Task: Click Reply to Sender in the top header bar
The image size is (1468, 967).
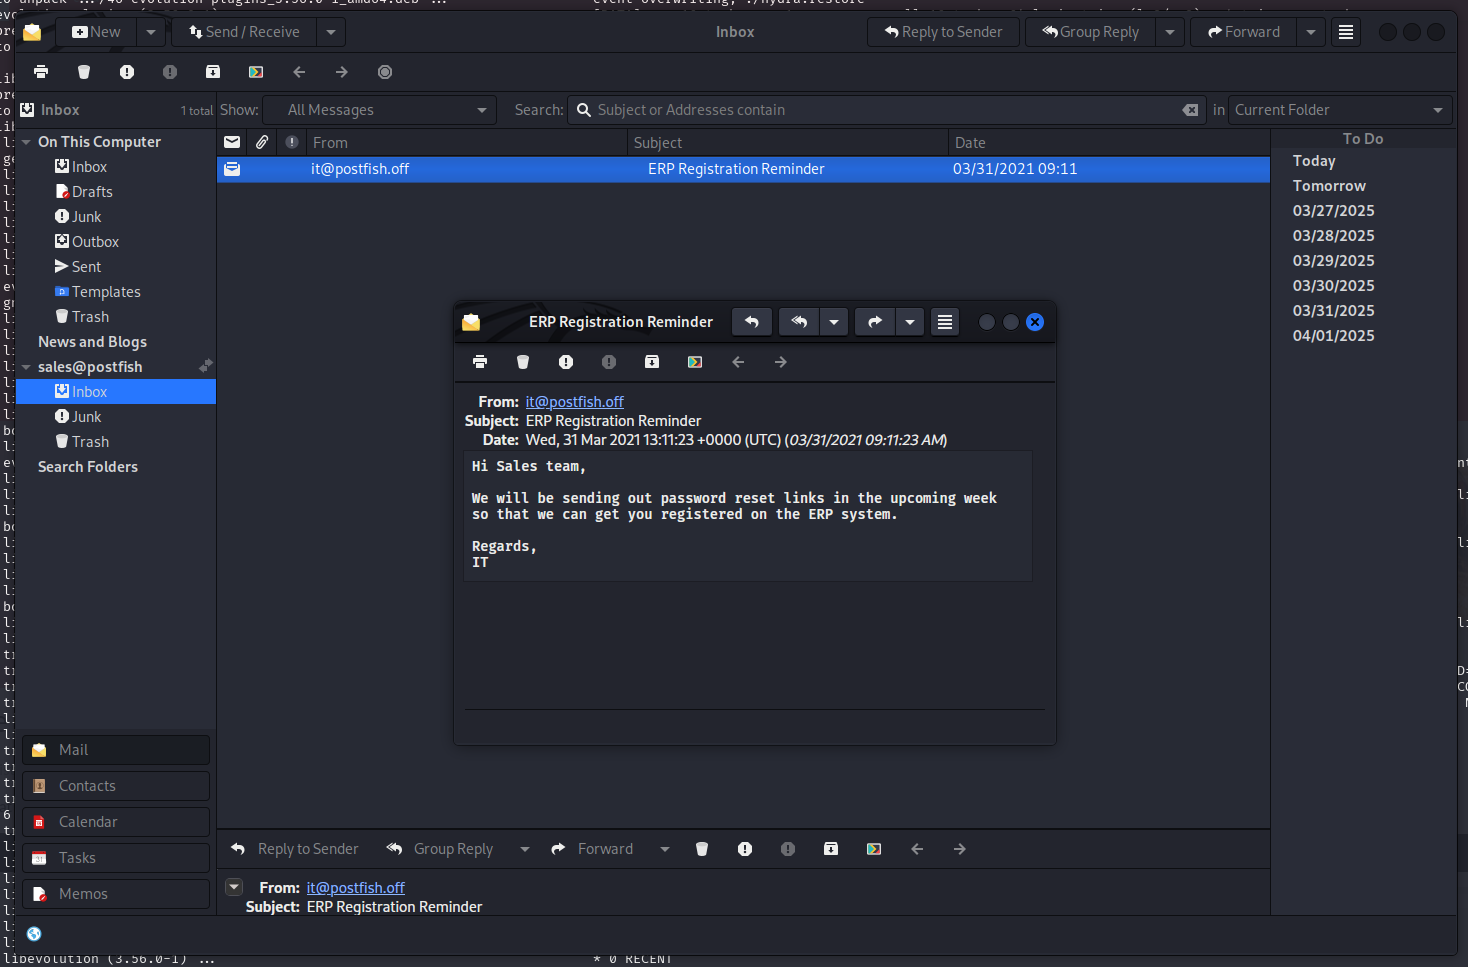Action: click(x=943, y=32)
